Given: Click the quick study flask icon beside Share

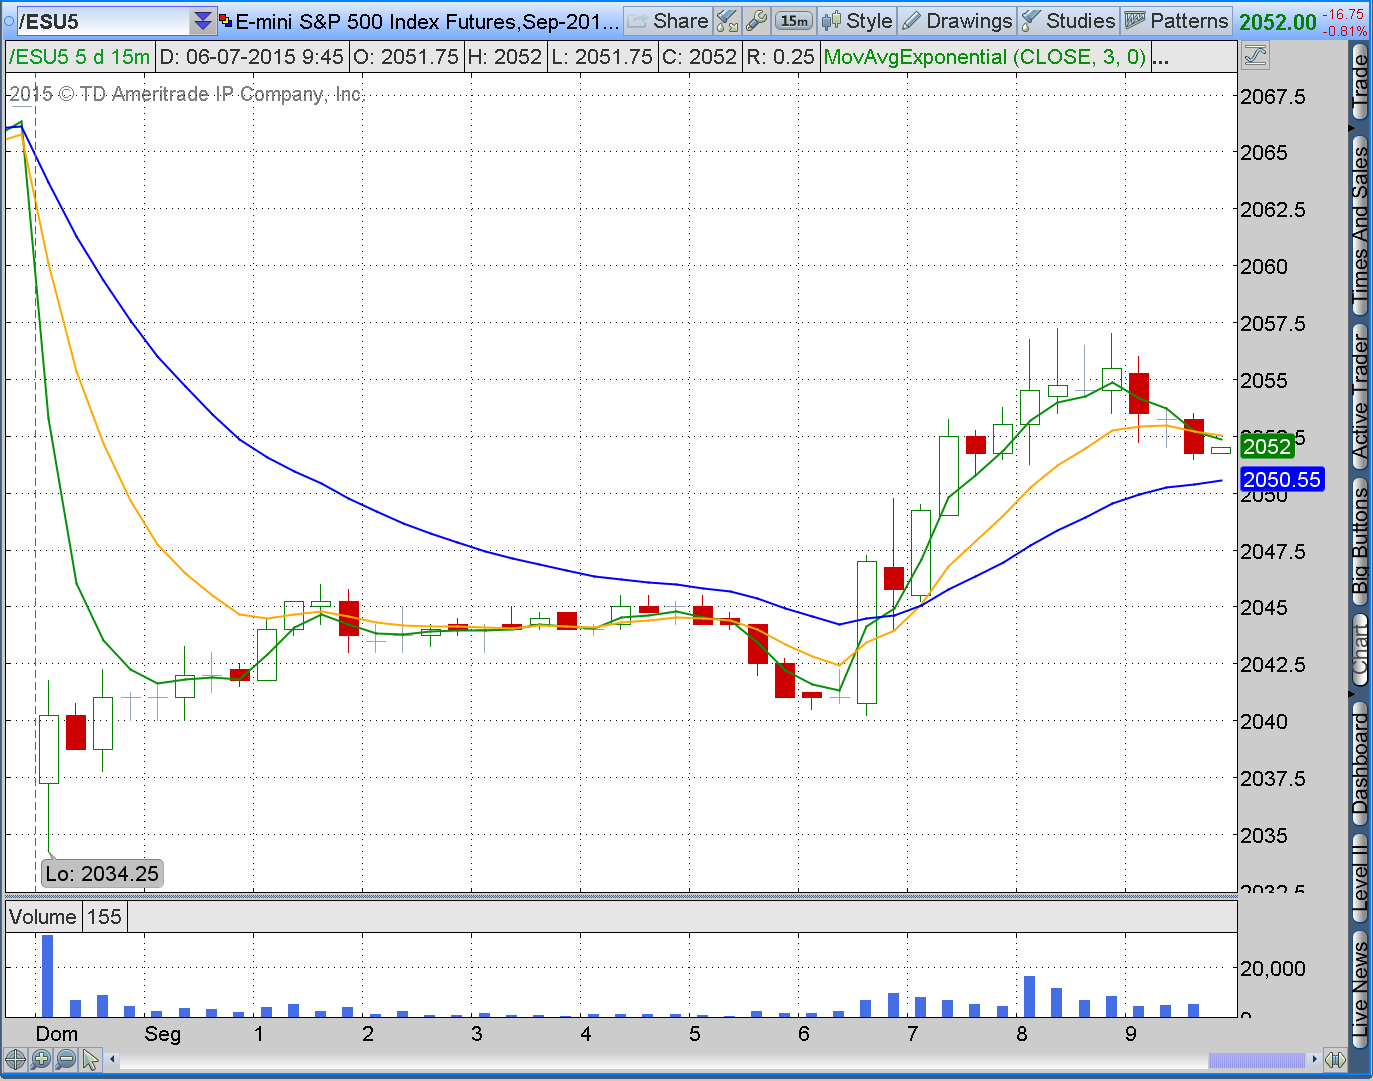Looking at the screenshot, I should coord(728,20).
